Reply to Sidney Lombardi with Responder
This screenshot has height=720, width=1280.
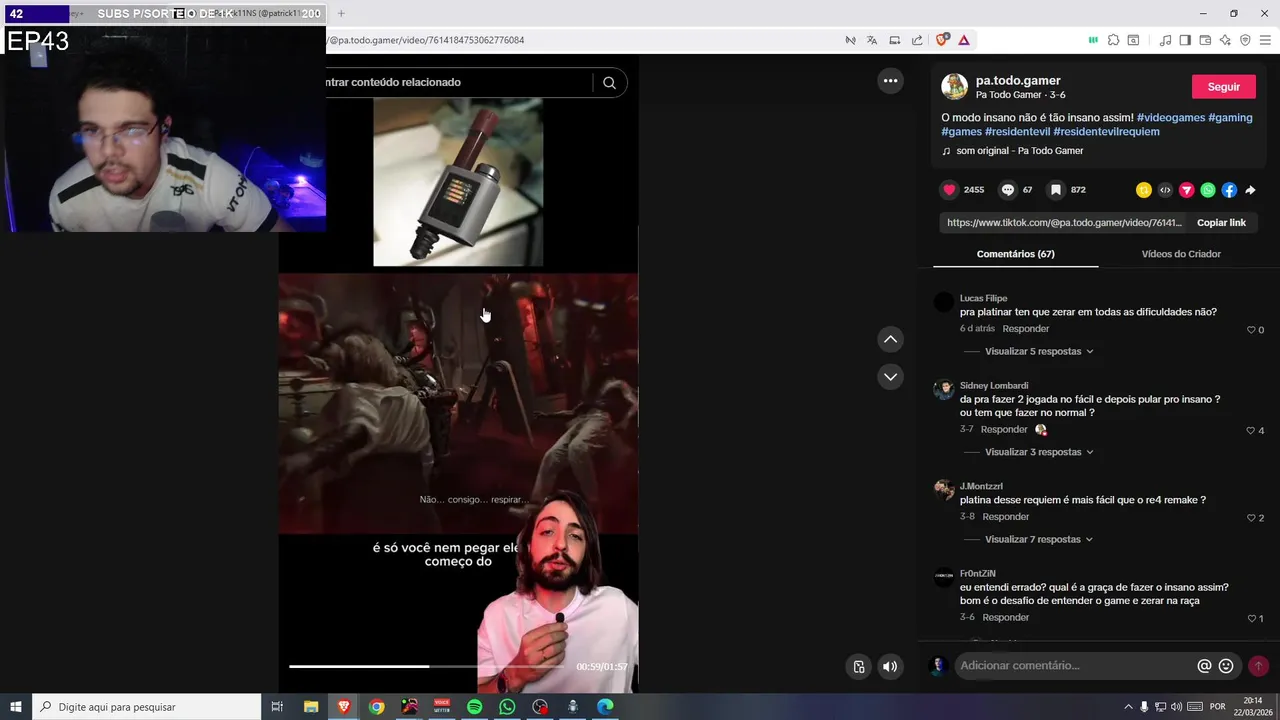tap(1004, 430)
